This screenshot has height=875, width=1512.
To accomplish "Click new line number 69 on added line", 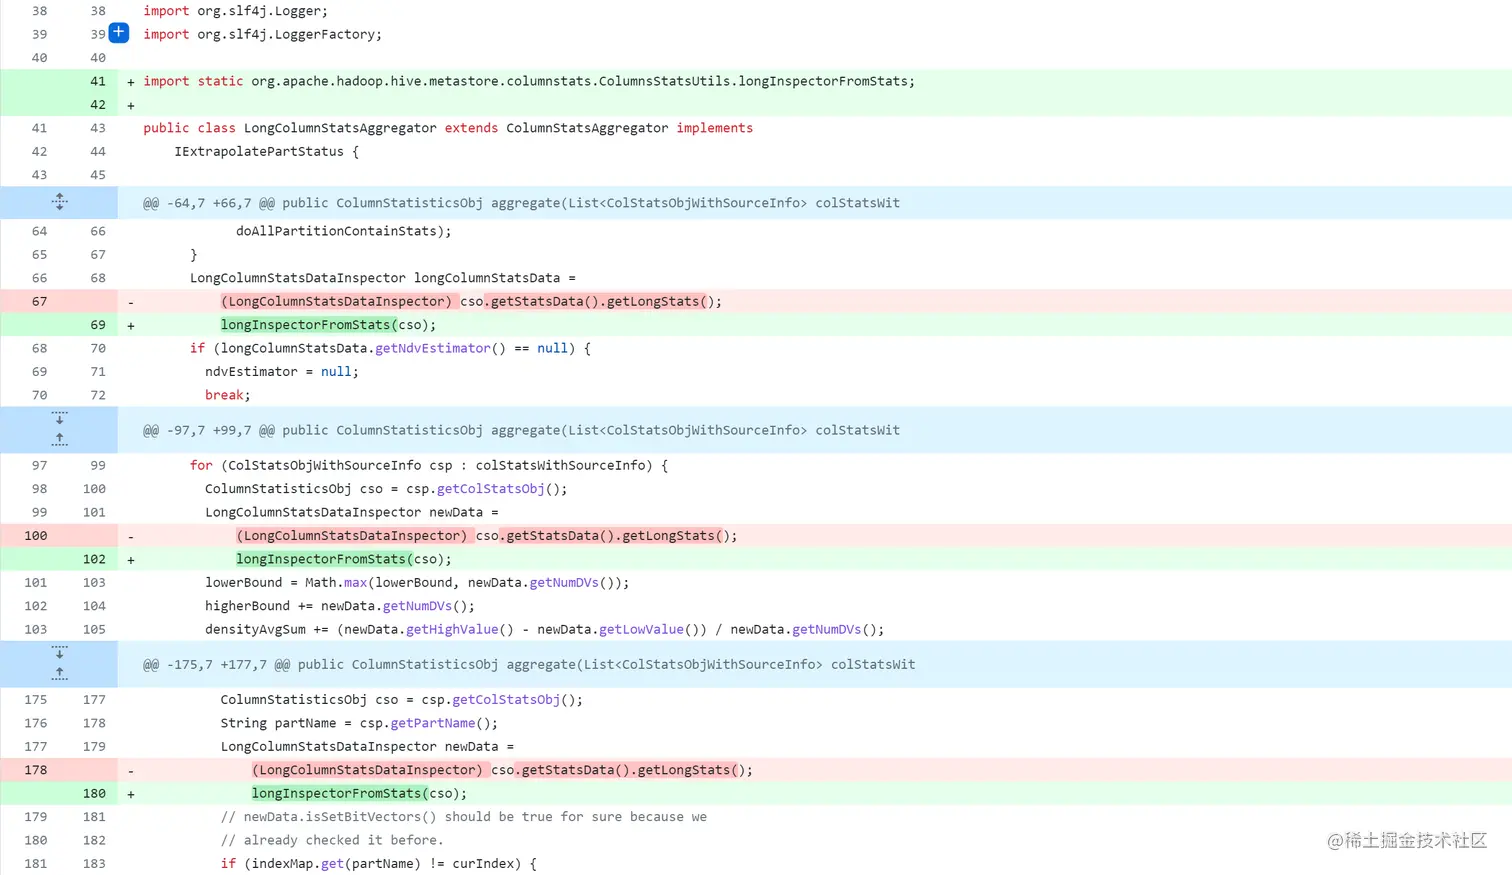I will (x=98, y=324).
